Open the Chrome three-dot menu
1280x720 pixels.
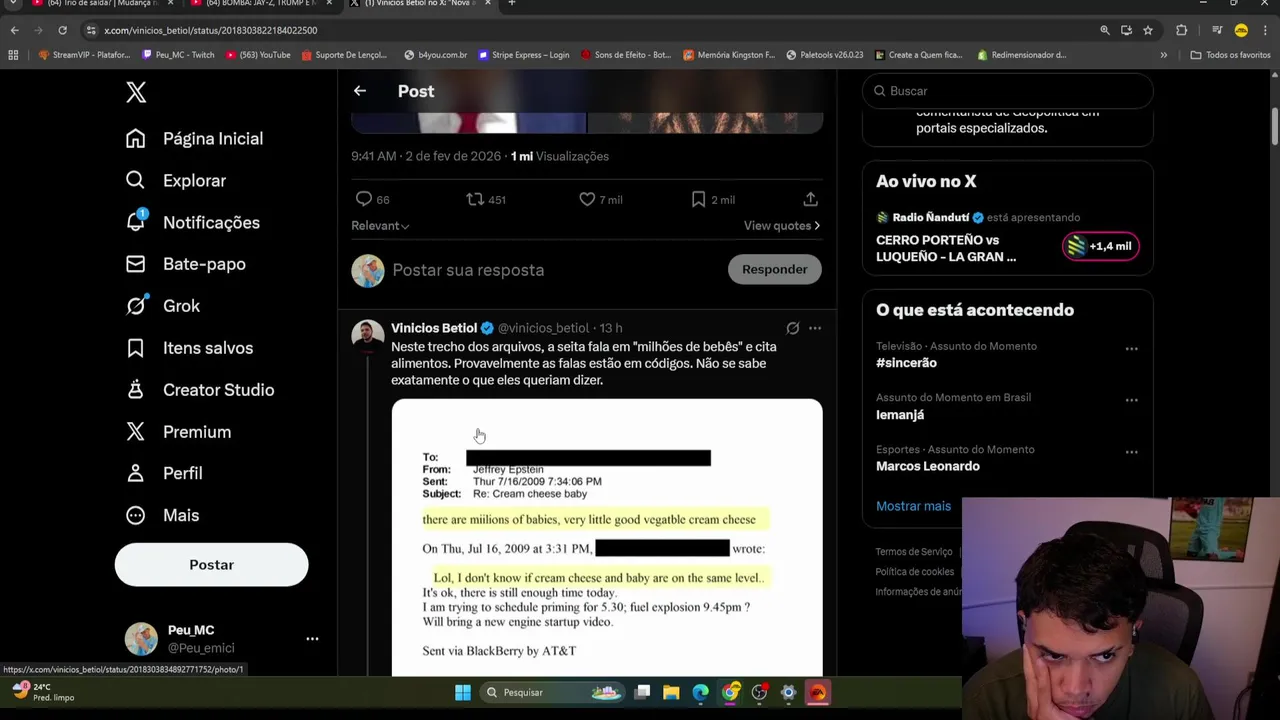(1265, 30)
